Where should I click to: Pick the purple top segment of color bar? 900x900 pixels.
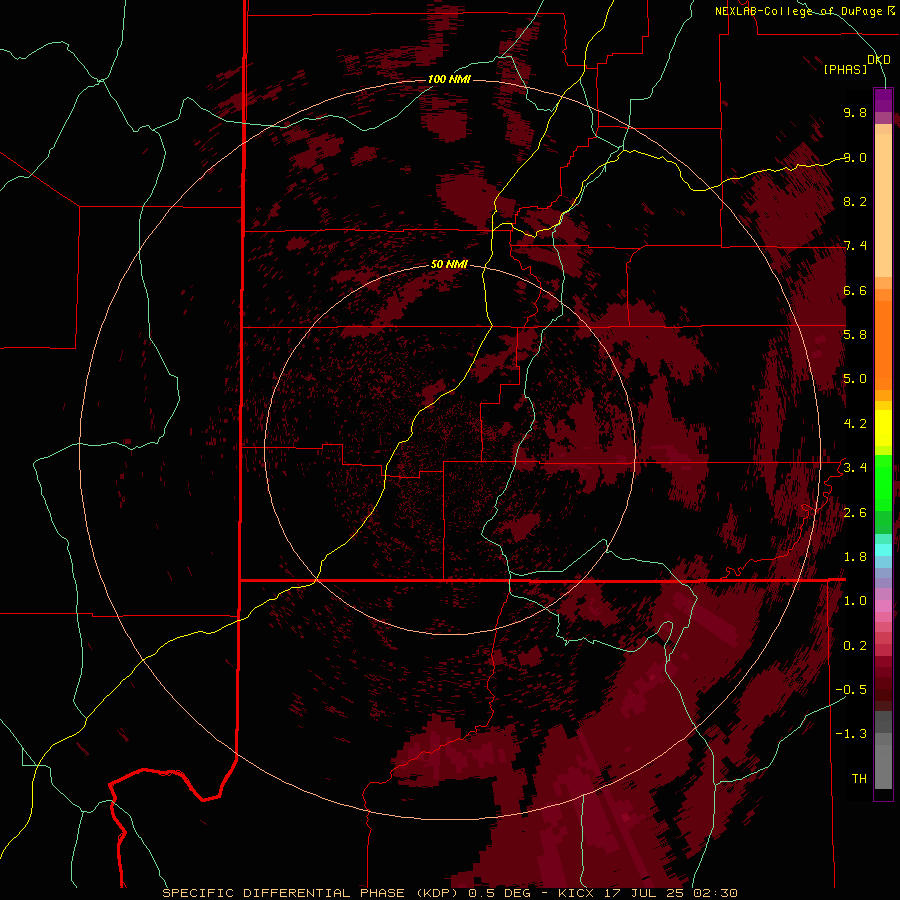point(883,100)
